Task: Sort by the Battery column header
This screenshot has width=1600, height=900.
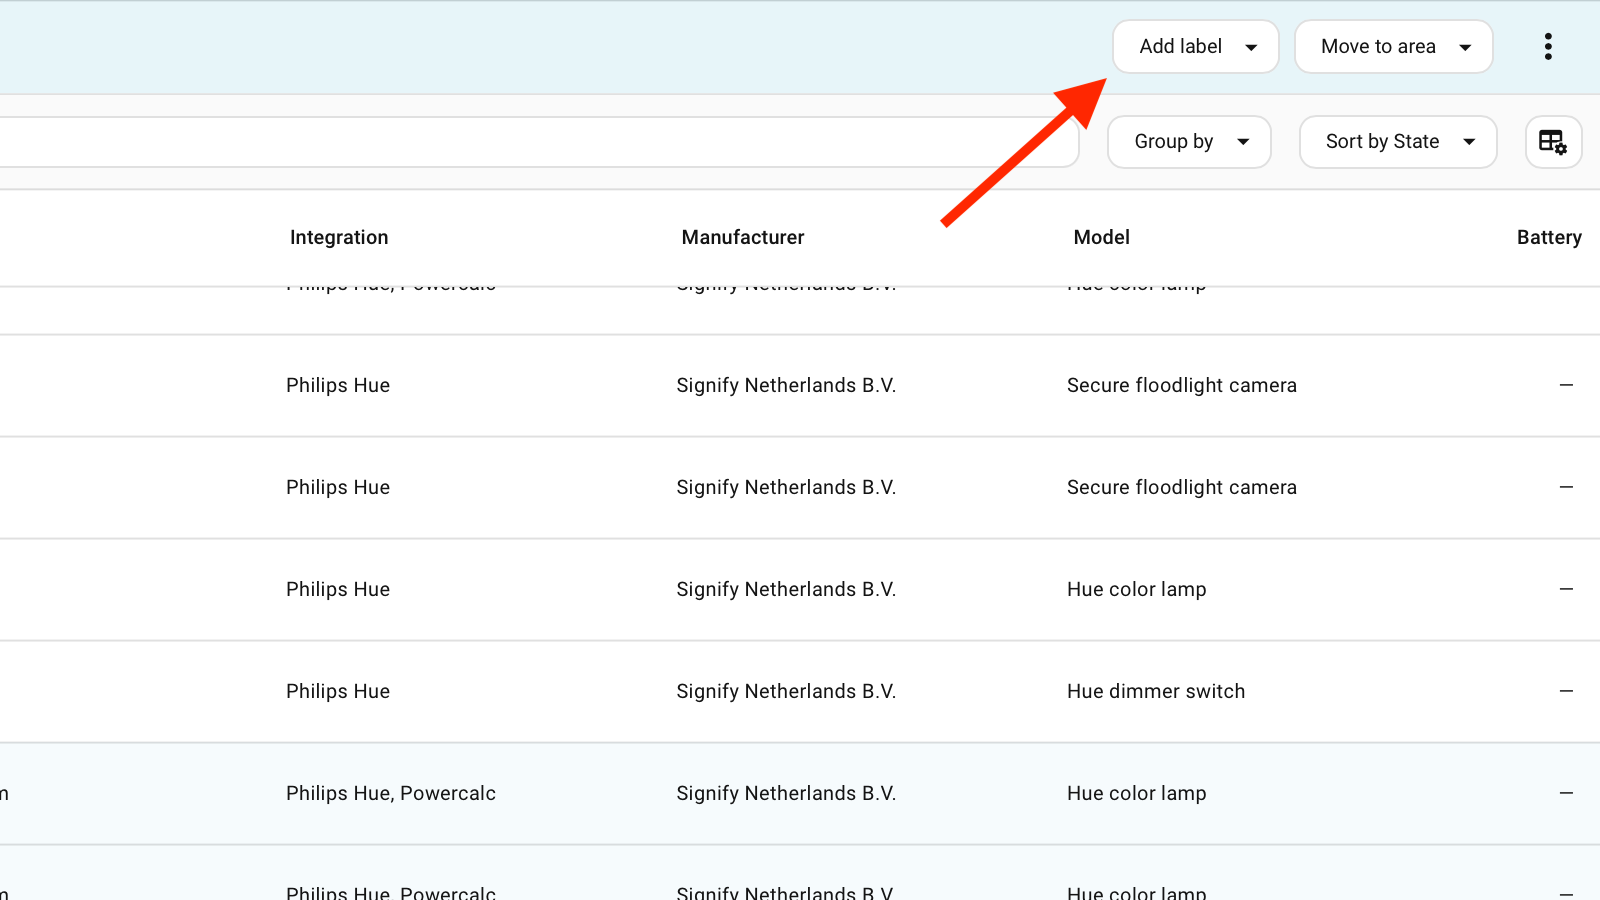Action: tap(1549, 238)
